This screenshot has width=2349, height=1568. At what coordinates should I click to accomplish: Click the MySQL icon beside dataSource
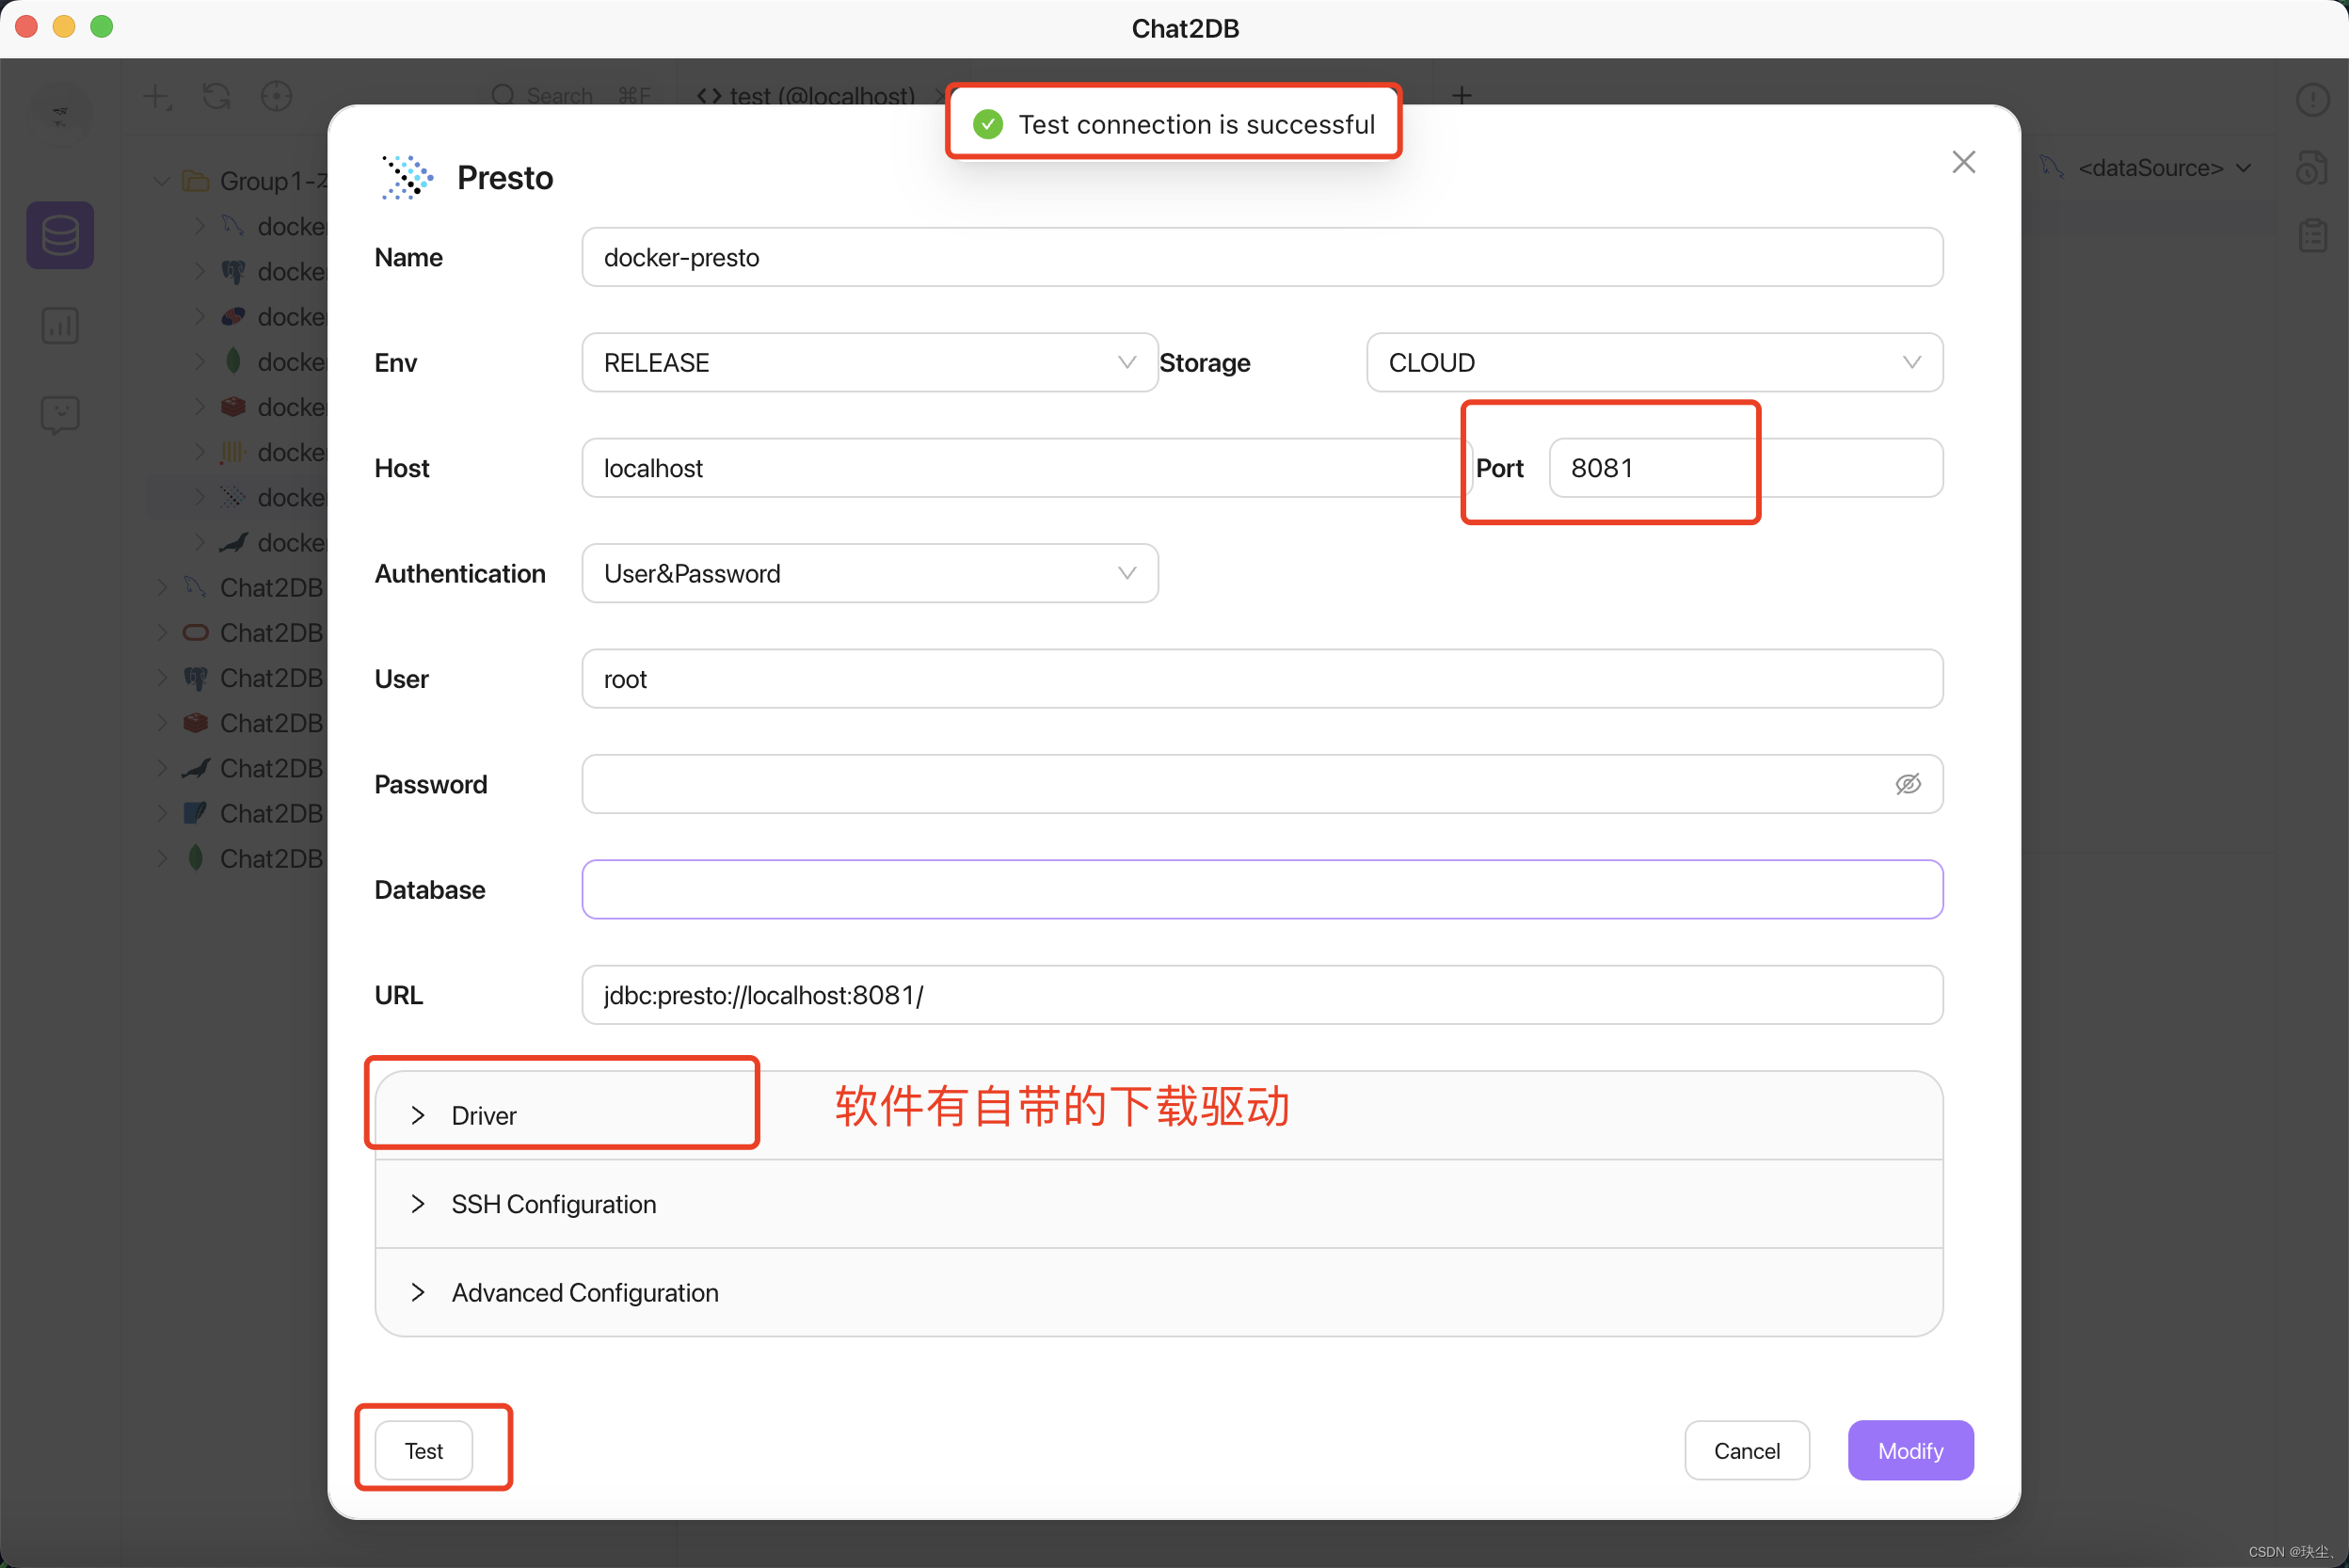(2052, 167)
